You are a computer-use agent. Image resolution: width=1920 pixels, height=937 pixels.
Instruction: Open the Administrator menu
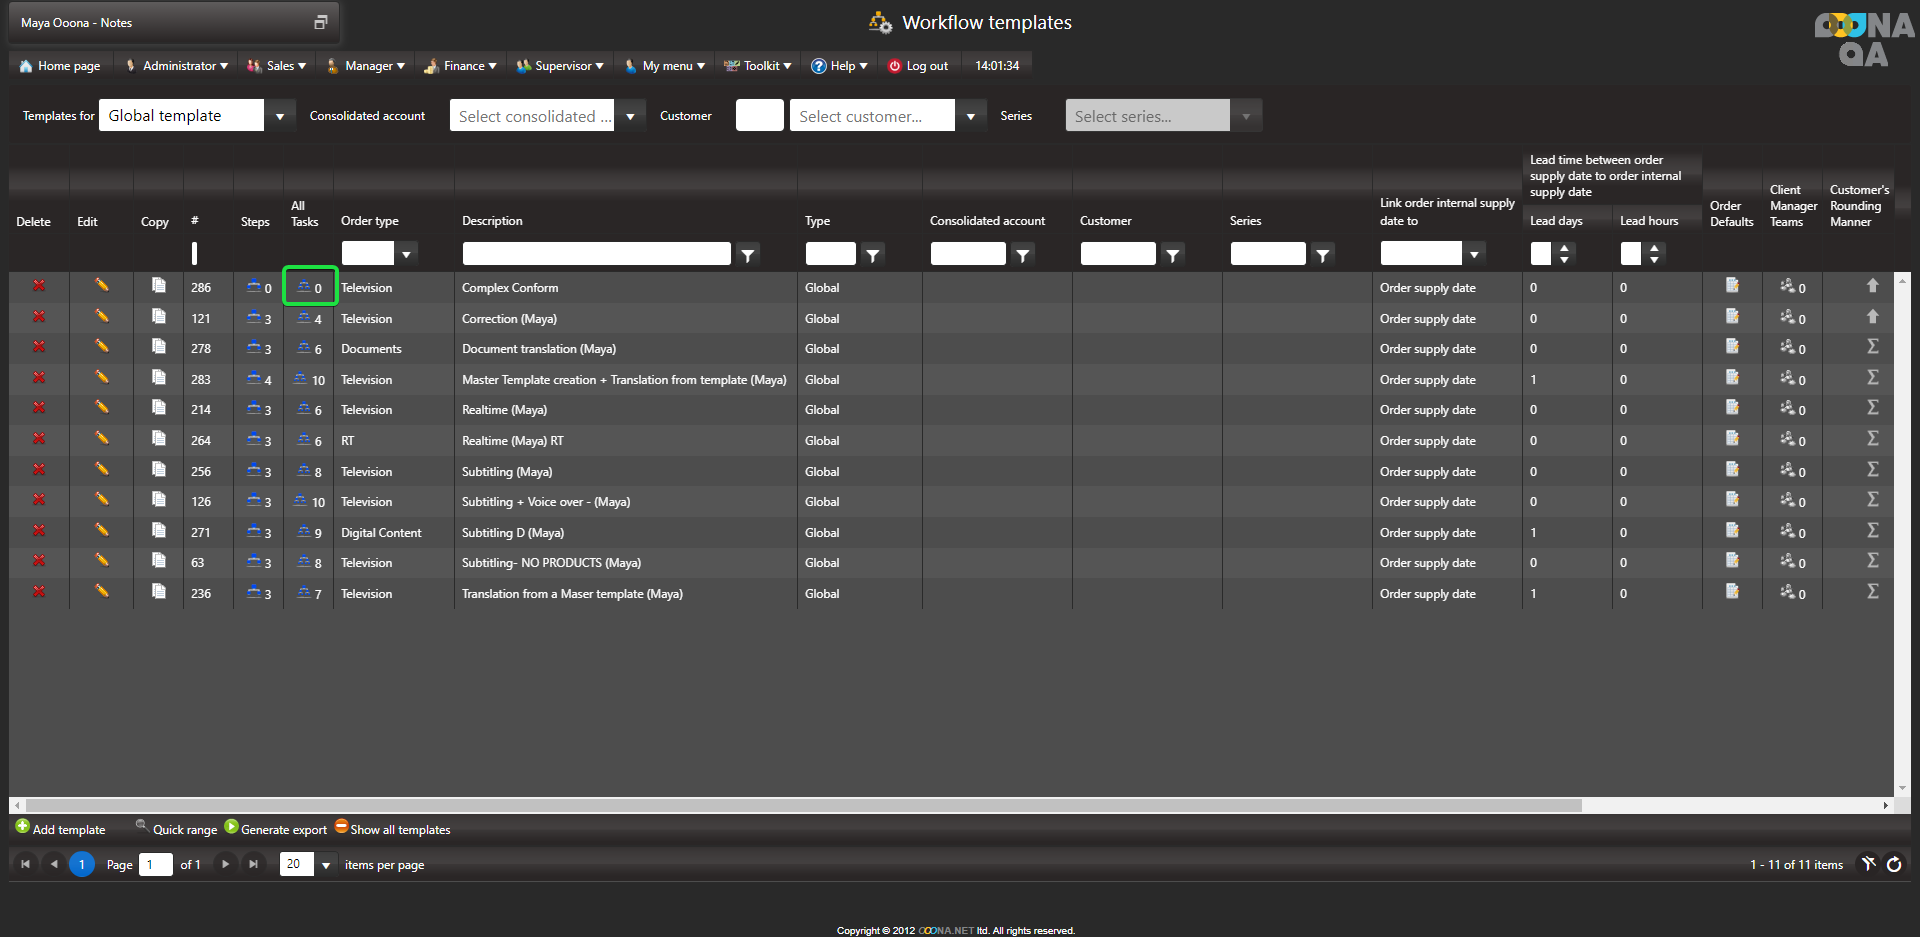[x=178, y=66]
